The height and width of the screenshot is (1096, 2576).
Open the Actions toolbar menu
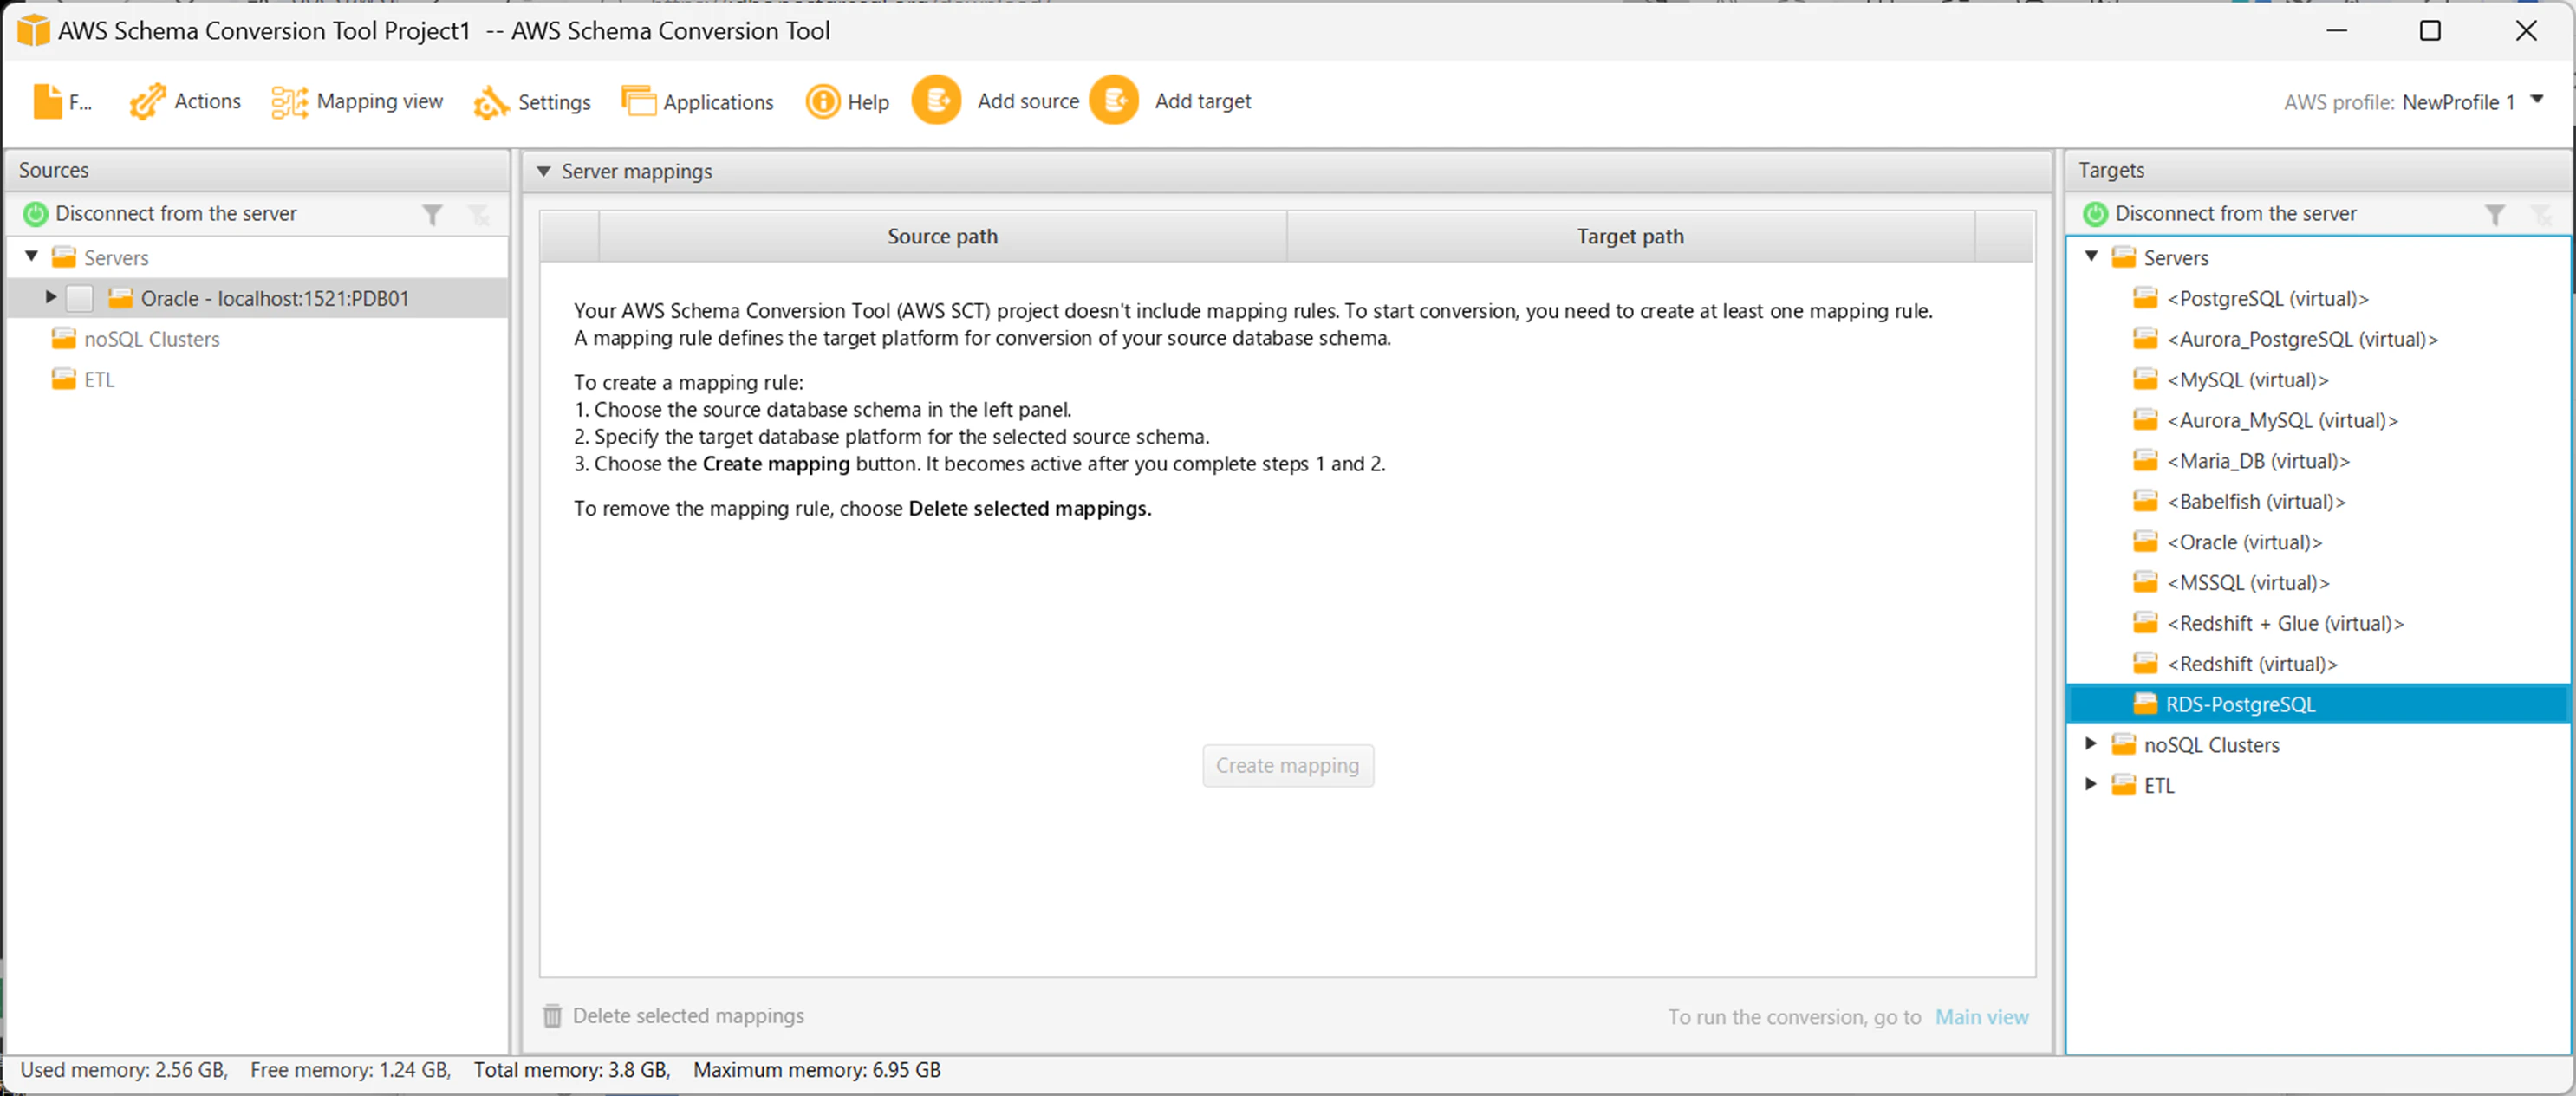(x=185, y=101)
